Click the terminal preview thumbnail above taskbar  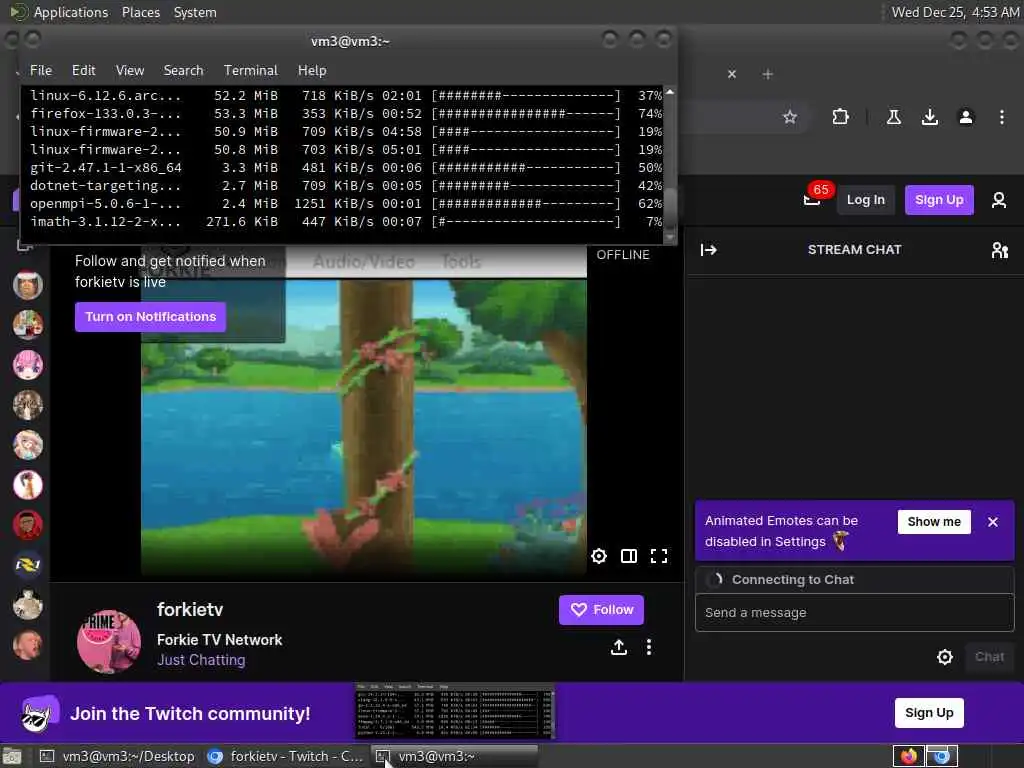[455, 712]
